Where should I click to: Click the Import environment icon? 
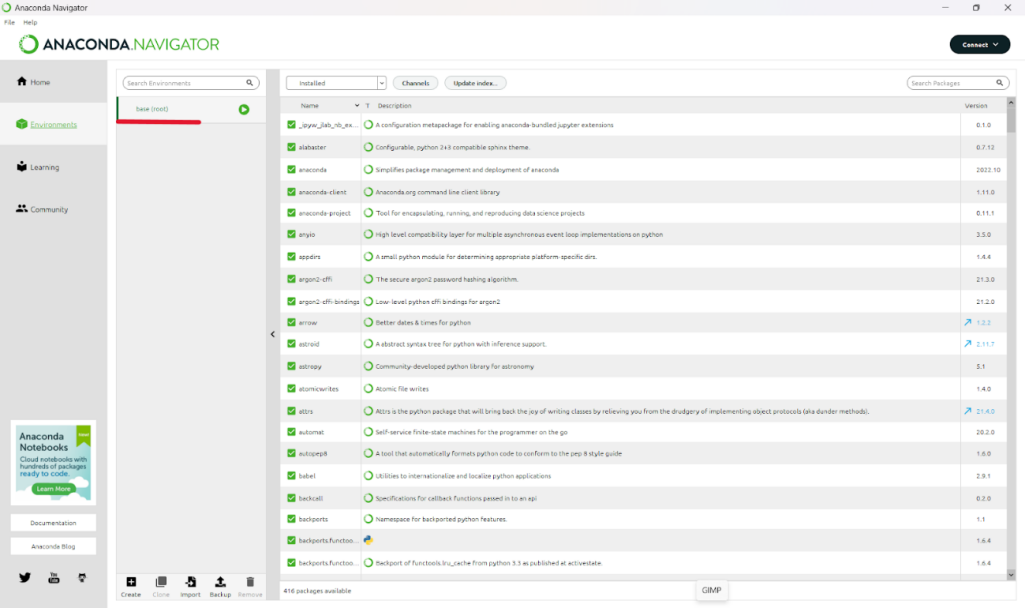(190, 582)
